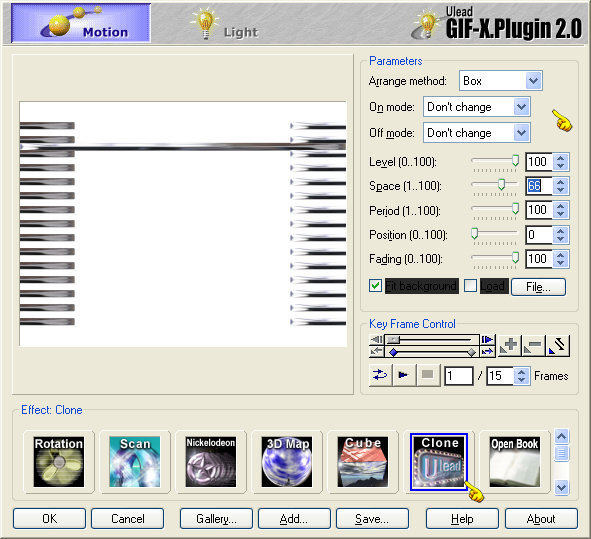Select the Scan effect thumbnail

135,462
